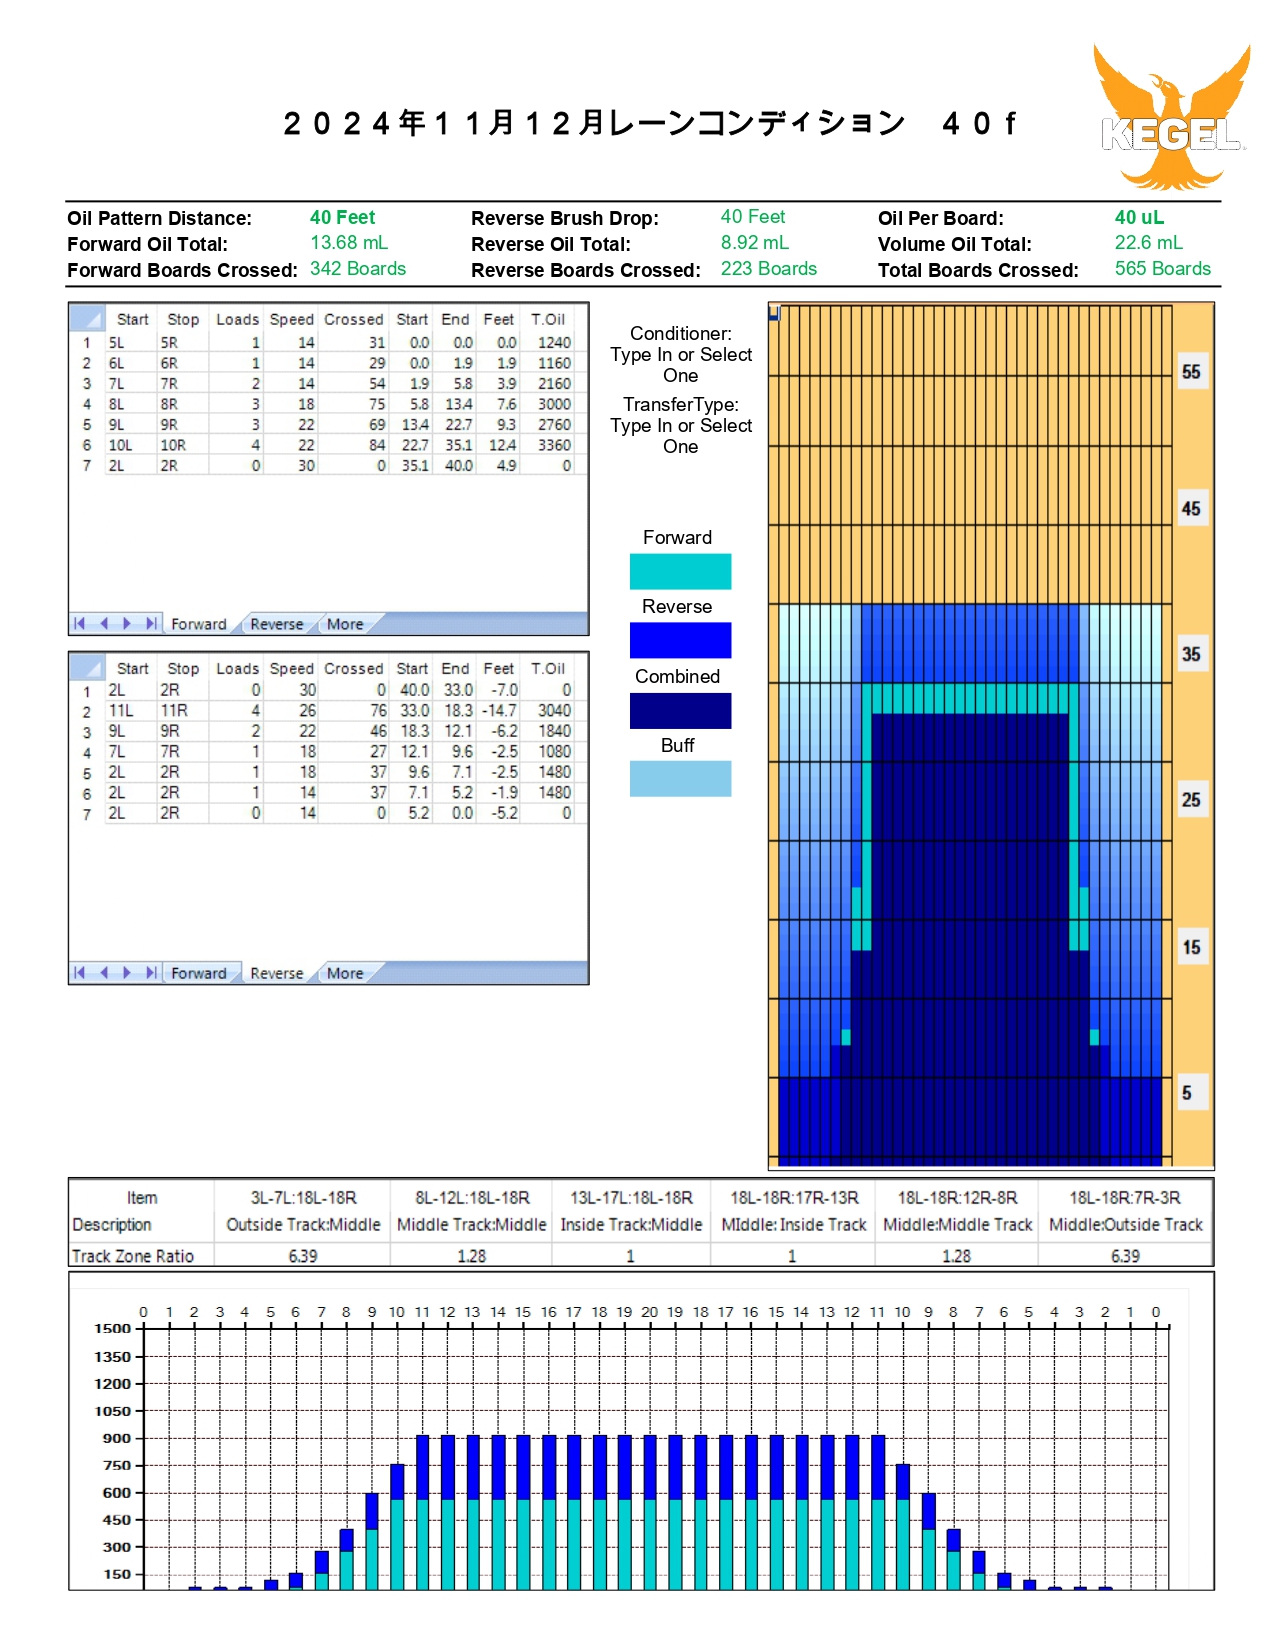Image resolution: width=1275 pixels, height=1651 pixels.
Task: Click the Track Zone Ratio row label
Action: [133, 1256]
